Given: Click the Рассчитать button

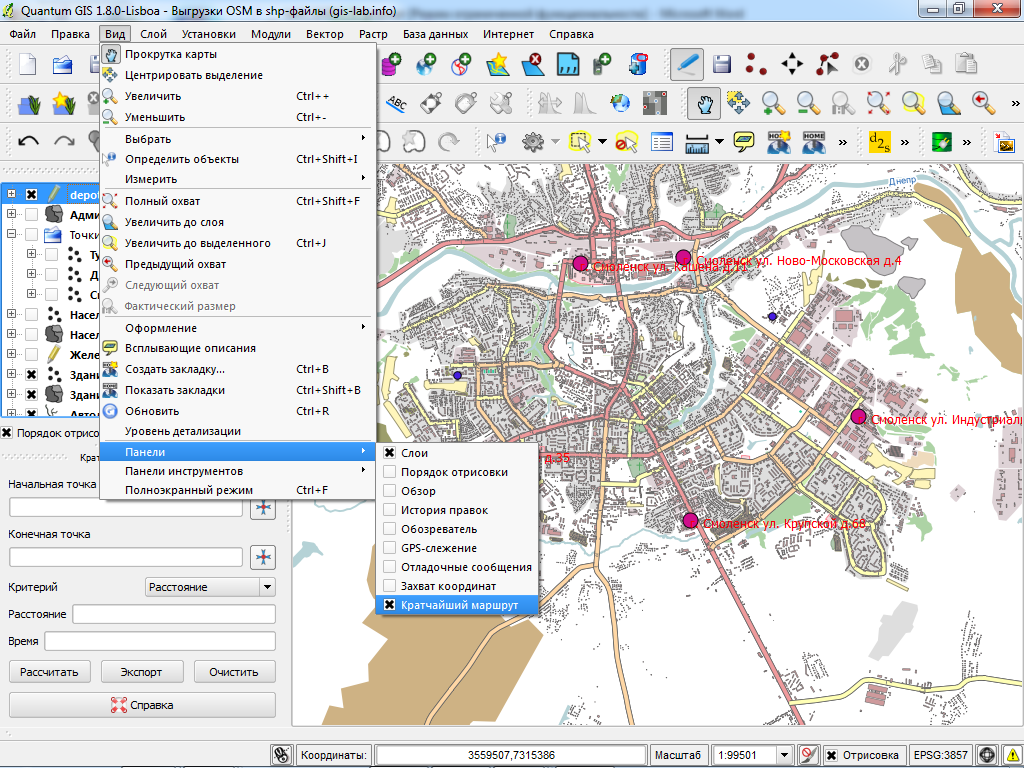Looking at the screenshot, I should [50, 672].
